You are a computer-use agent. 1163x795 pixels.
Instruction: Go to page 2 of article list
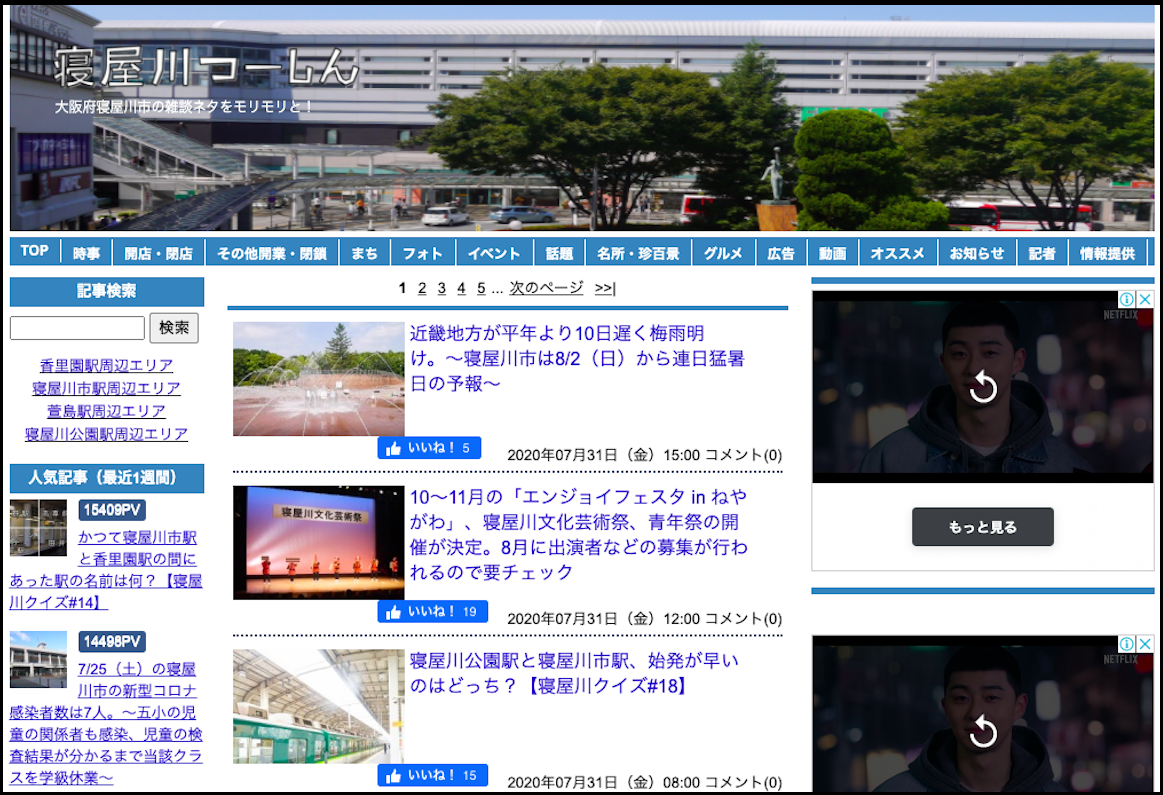pyautogui.click(x=422, y=288)
